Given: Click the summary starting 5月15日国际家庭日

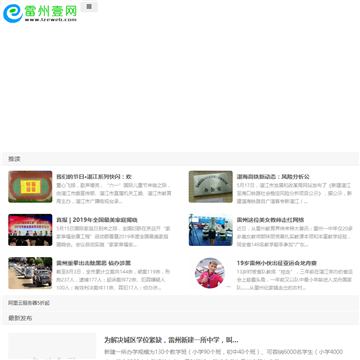Looking at the screenshot, I should point(114,237).
